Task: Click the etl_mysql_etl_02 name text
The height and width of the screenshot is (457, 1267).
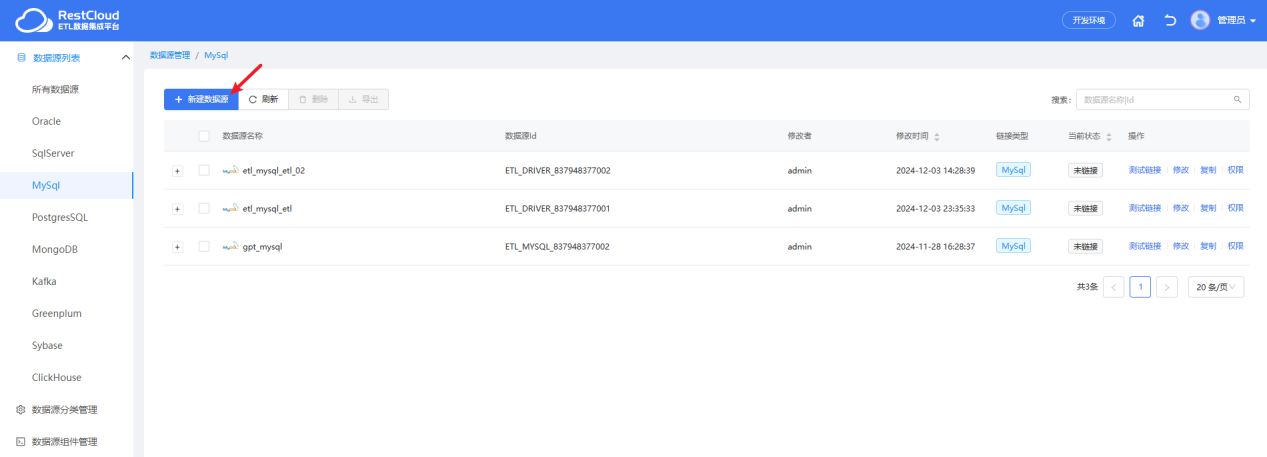Action: (x=274, y=170)
